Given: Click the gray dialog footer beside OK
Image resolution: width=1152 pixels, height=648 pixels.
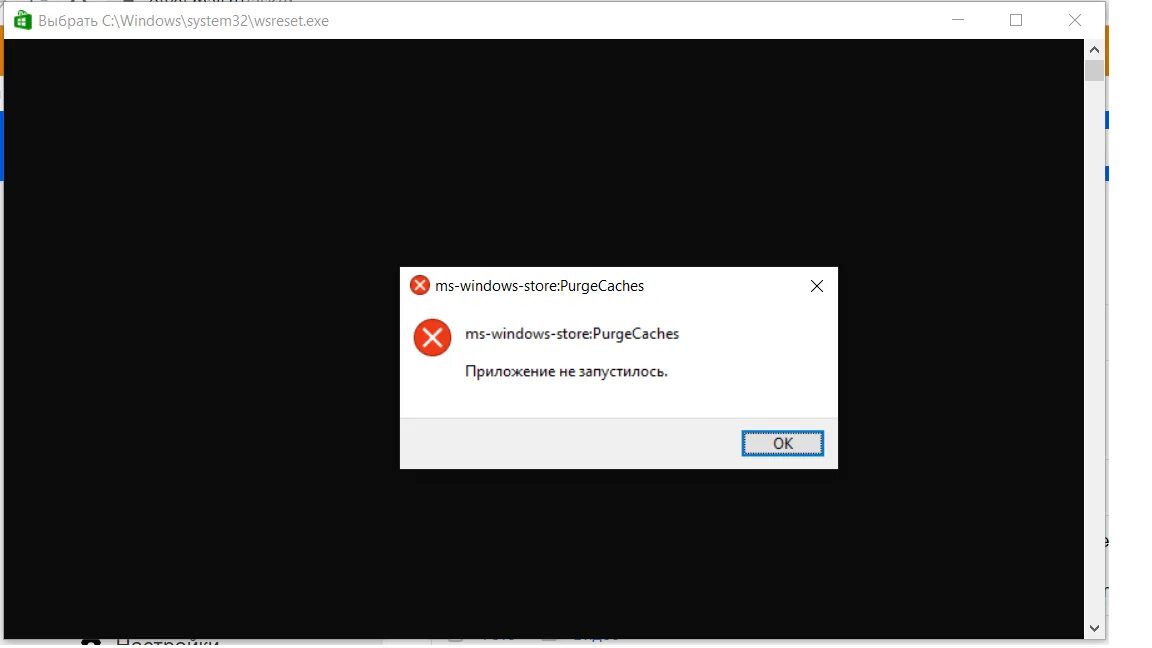Looking at the screenshot, I should pyautogui.click(x=569, y=443).
